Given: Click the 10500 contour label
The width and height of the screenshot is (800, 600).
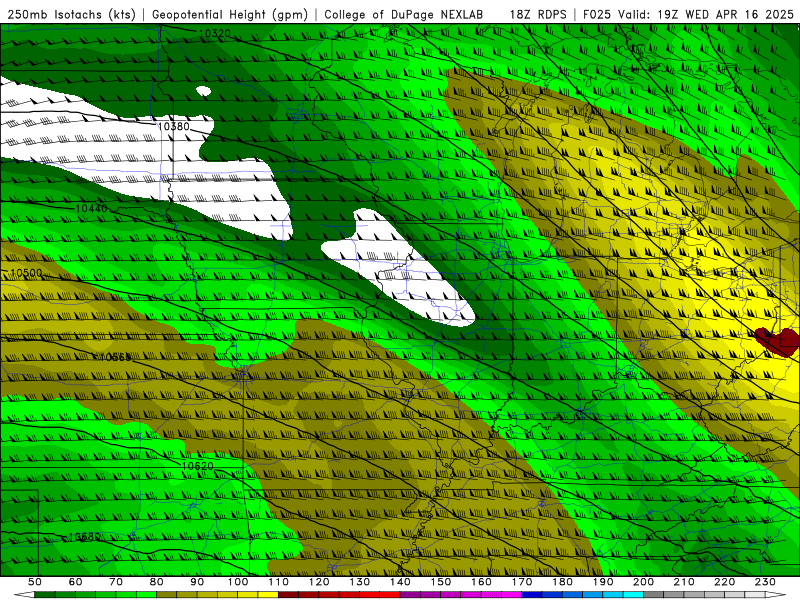Looking at the screenshot, I should pos(26,273).
